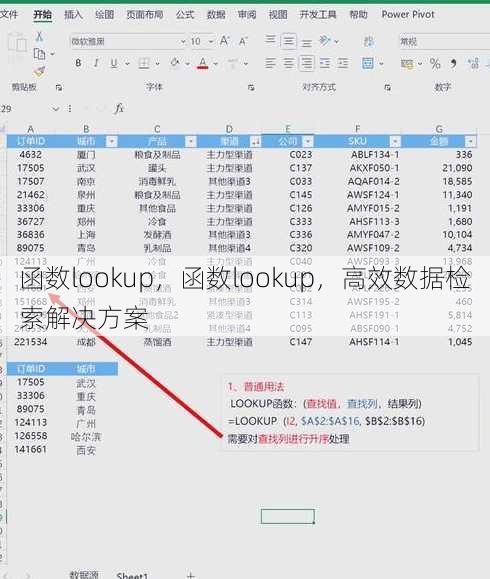
Task: Toggle bold formatting
Action: (x=78, y=63)
